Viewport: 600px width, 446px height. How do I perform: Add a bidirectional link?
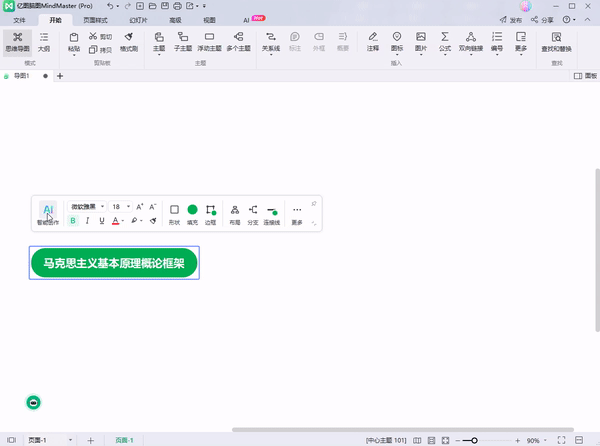tap(471, 42)
